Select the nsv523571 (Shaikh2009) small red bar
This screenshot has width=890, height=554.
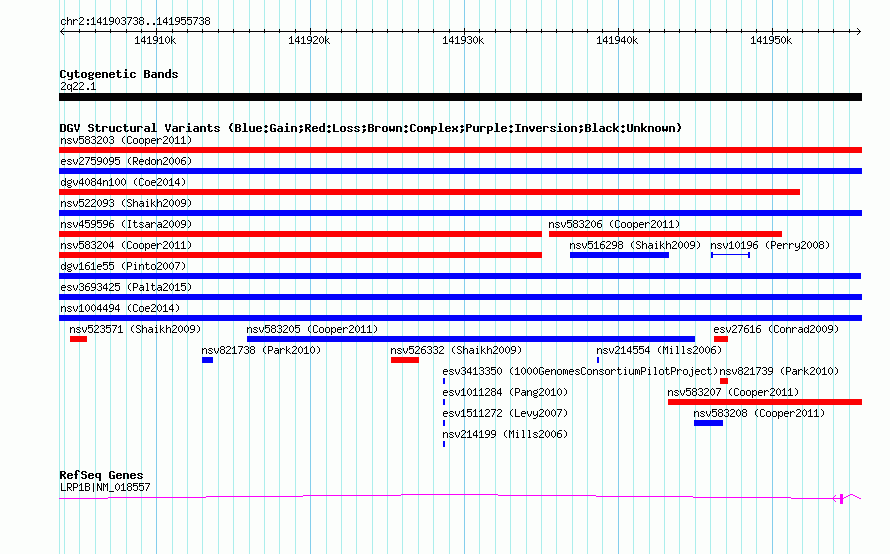(x=78, y=339)
